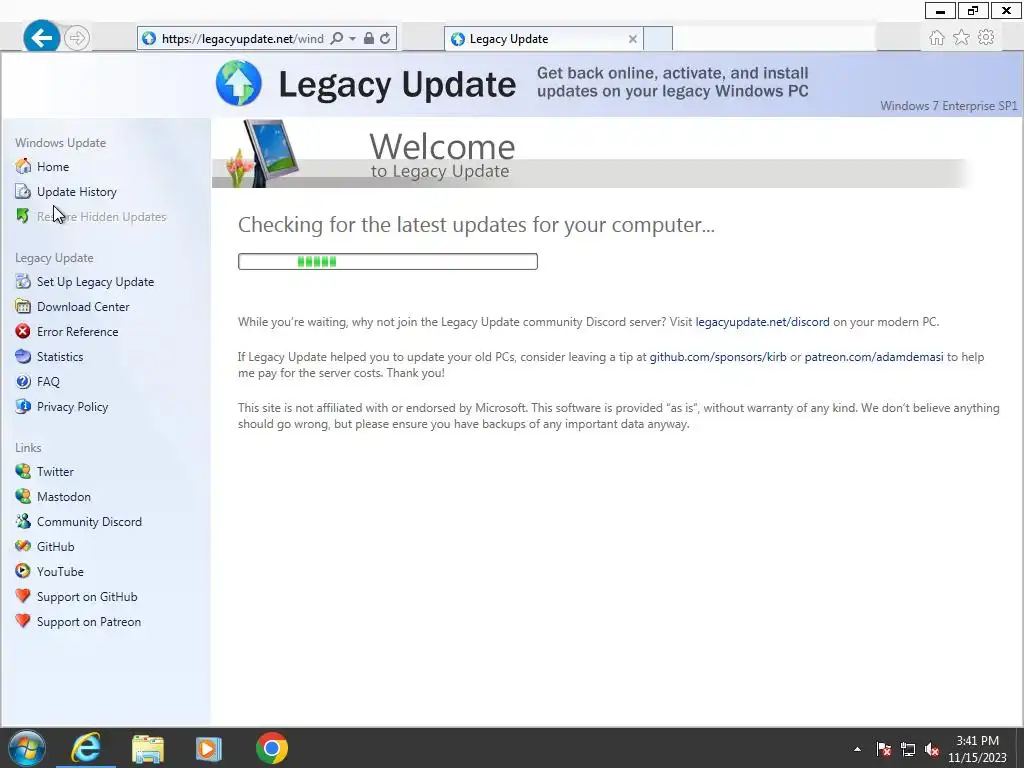Click the YouTube play icon
The height and width of the screenshot is (768, 1024).
tap(23, 571)
